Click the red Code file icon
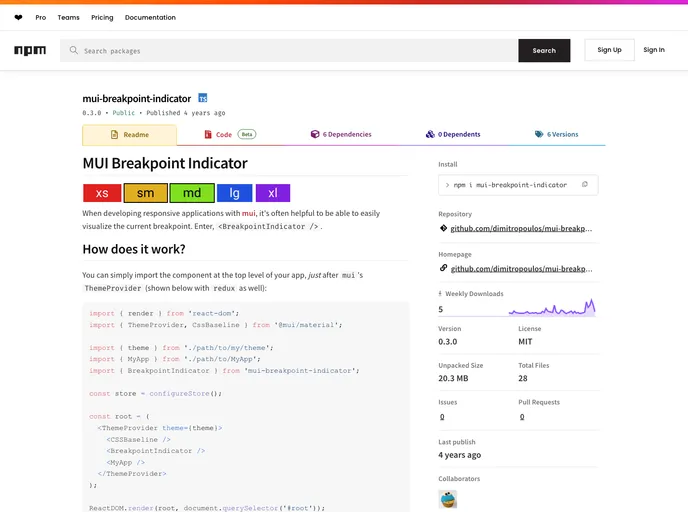688x512 pixels. [208, 134]
